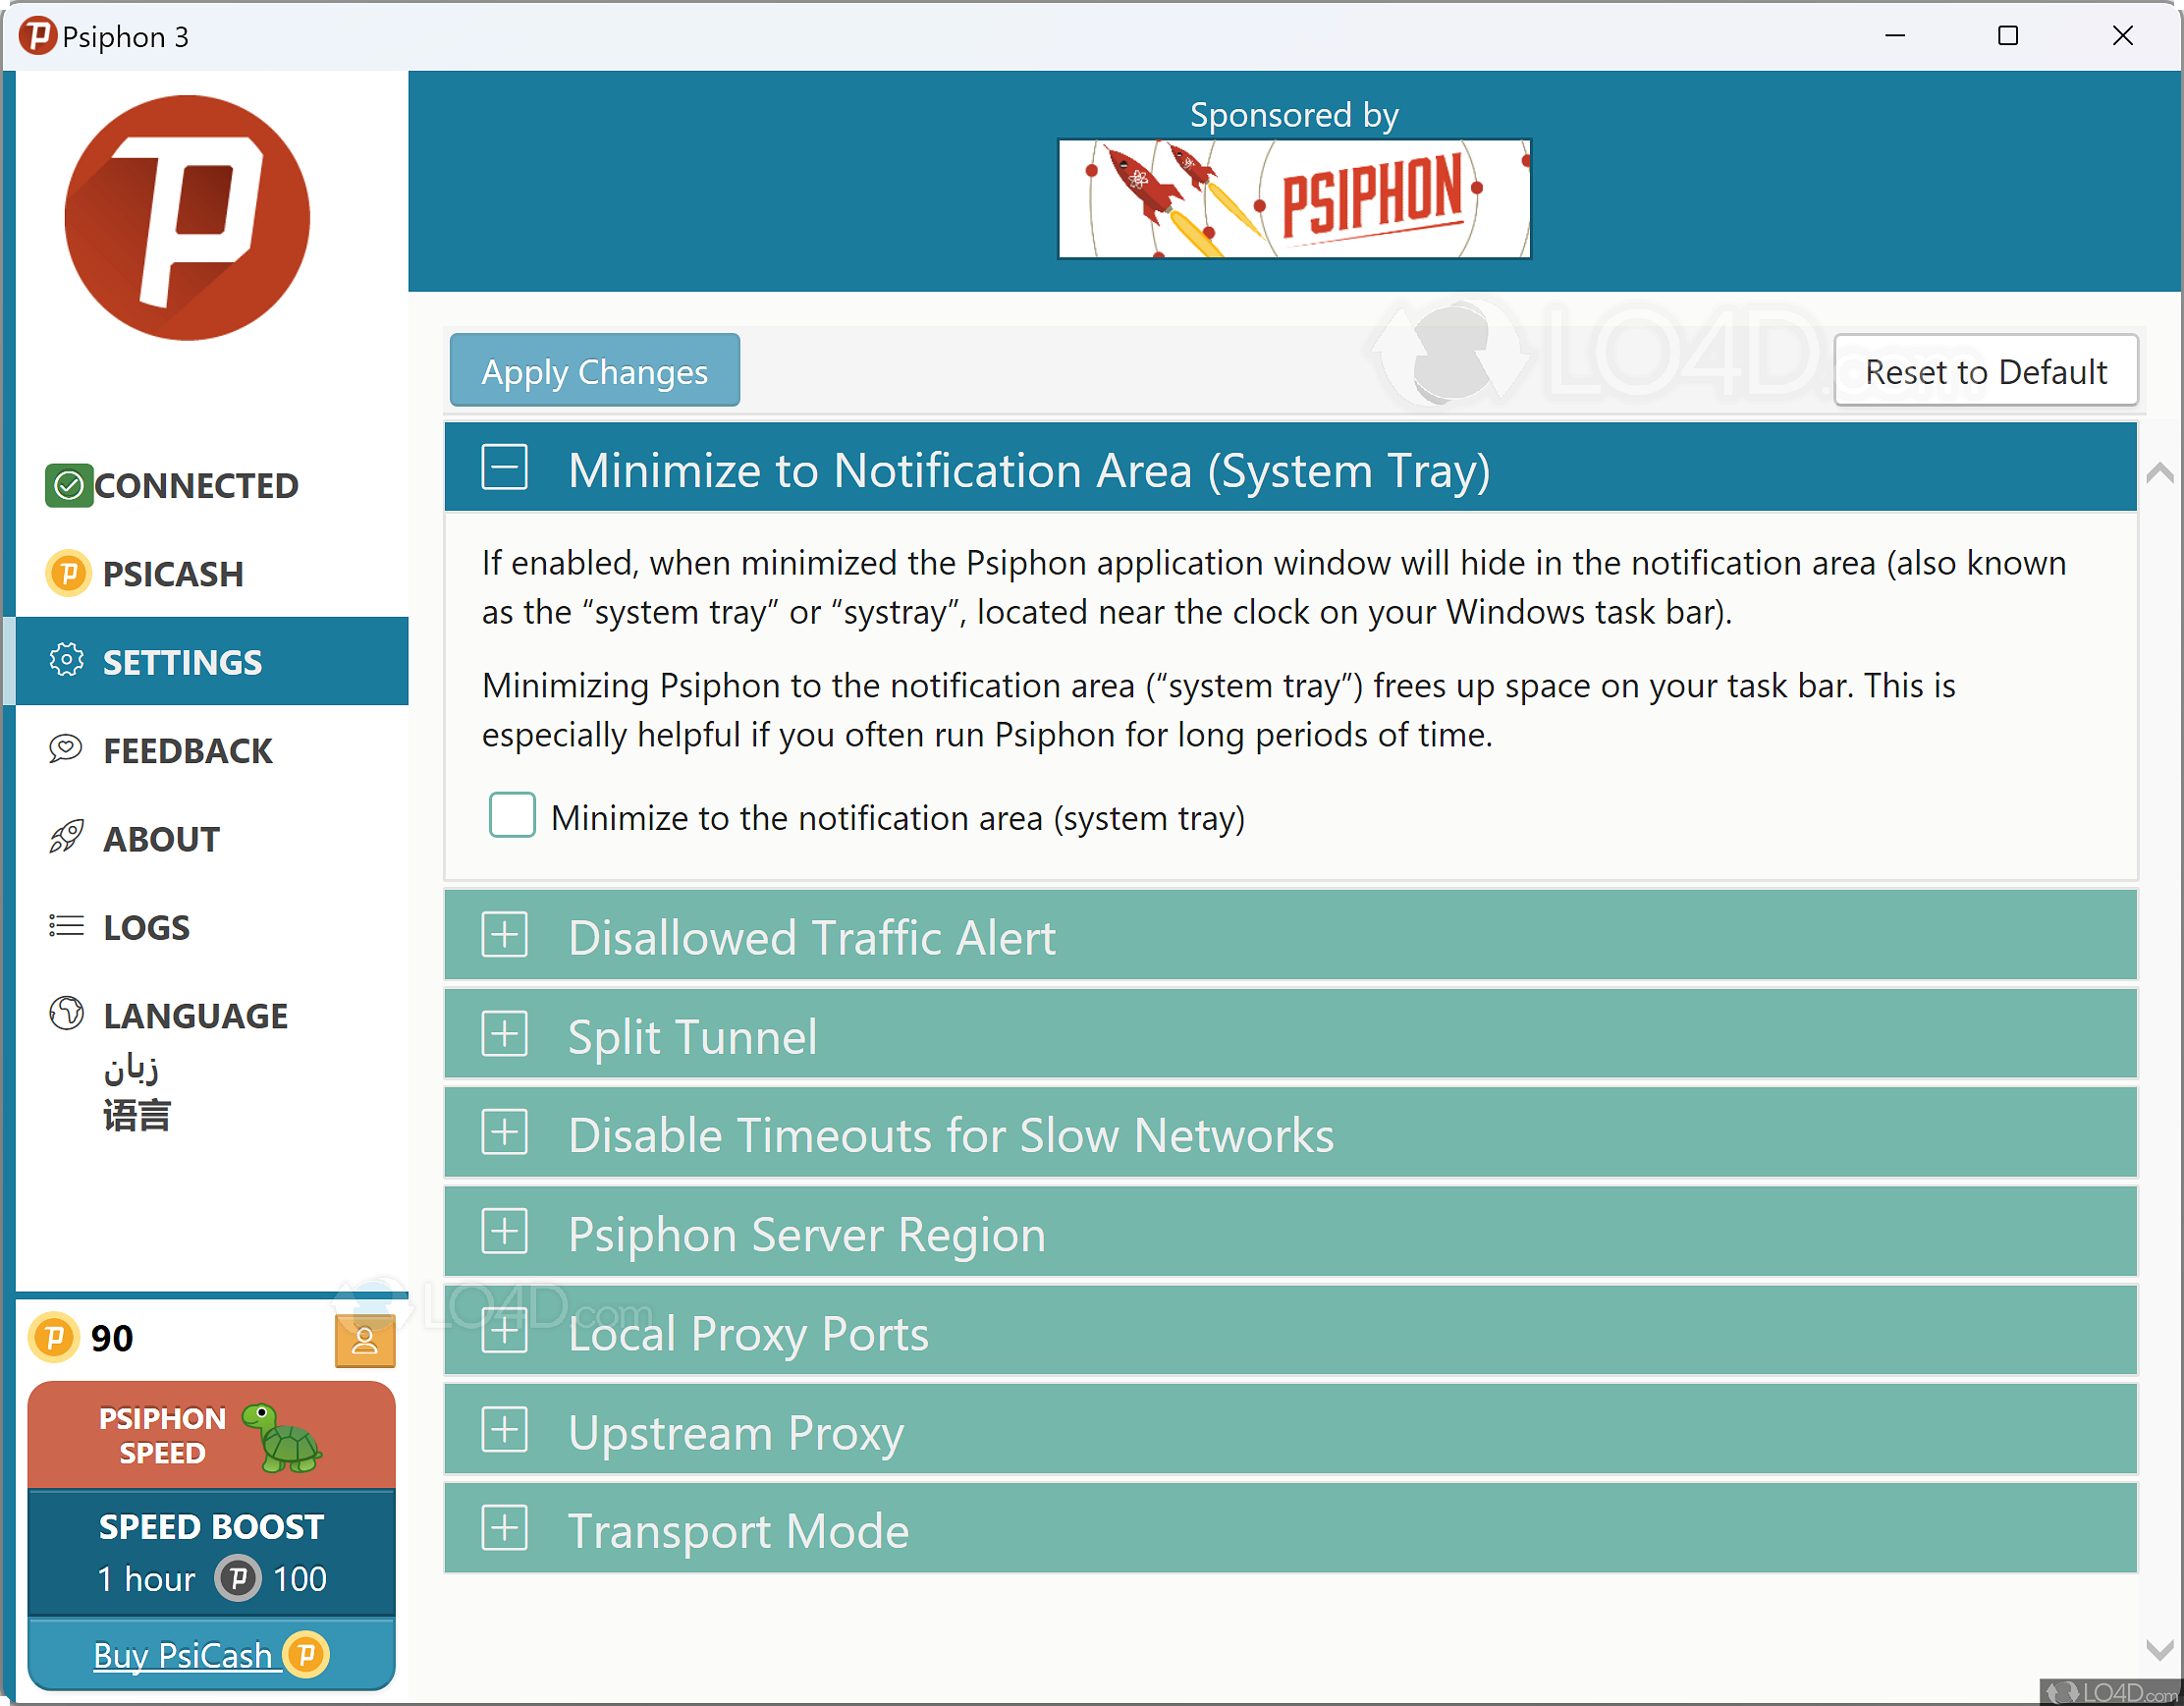The image size is (2184, 1706).
Task: Click the feedback speech bubble icon
Action: tap(66, 749)
